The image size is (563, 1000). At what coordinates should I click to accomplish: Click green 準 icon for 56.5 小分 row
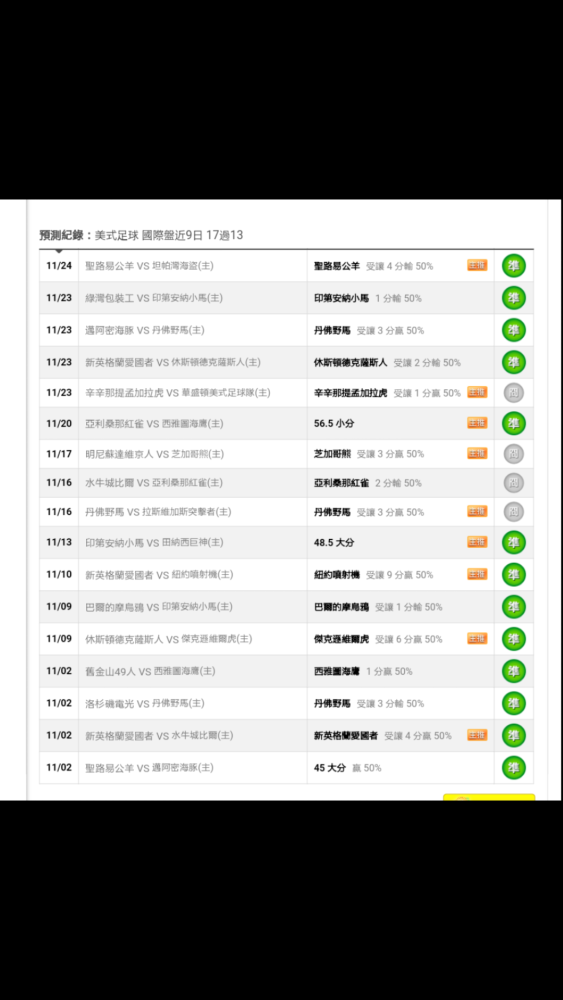pos(513,423)
